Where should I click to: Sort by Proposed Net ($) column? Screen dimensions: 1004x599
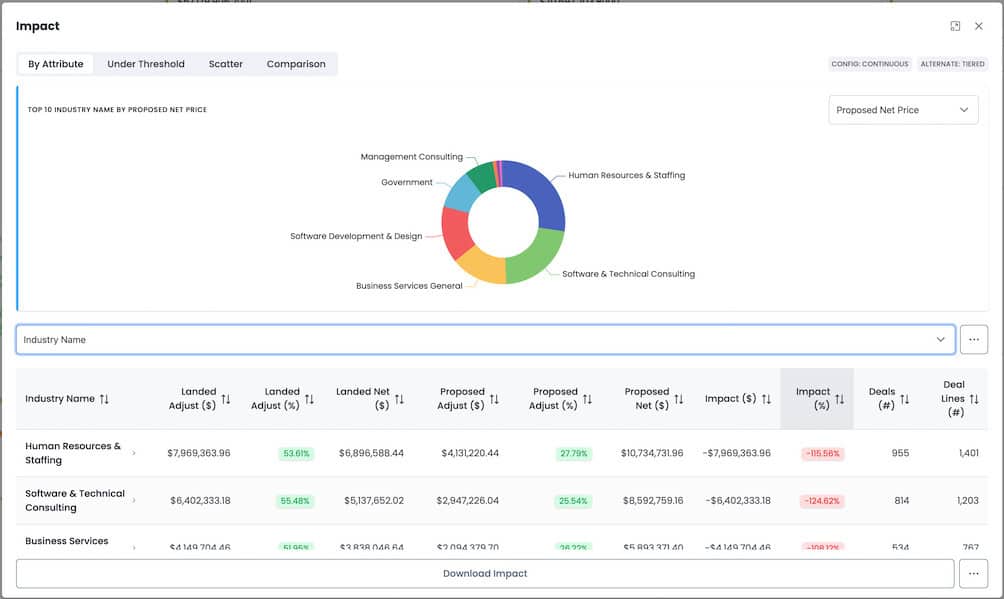pyautogui.click(x=679, y=399)
